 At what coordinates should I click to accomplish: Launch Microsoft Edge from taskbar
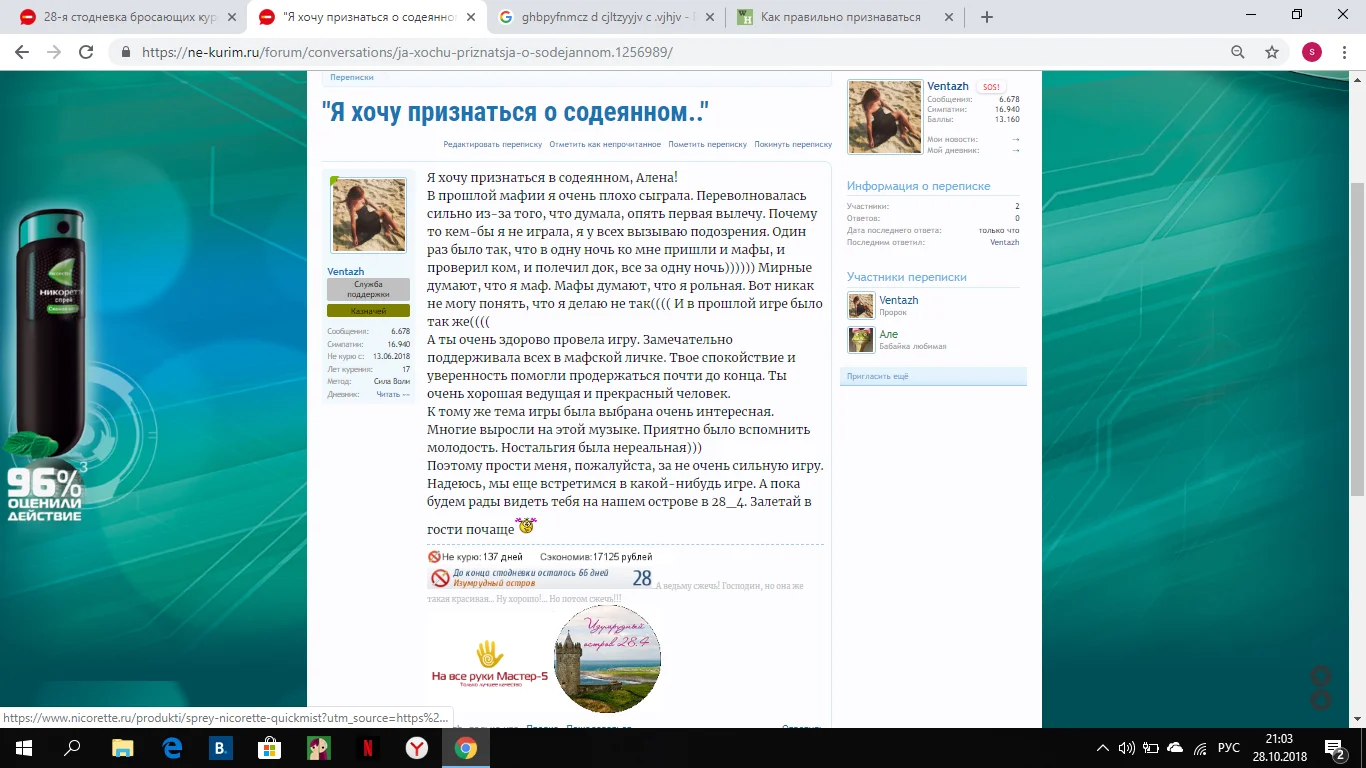click(x=172, y=748)
